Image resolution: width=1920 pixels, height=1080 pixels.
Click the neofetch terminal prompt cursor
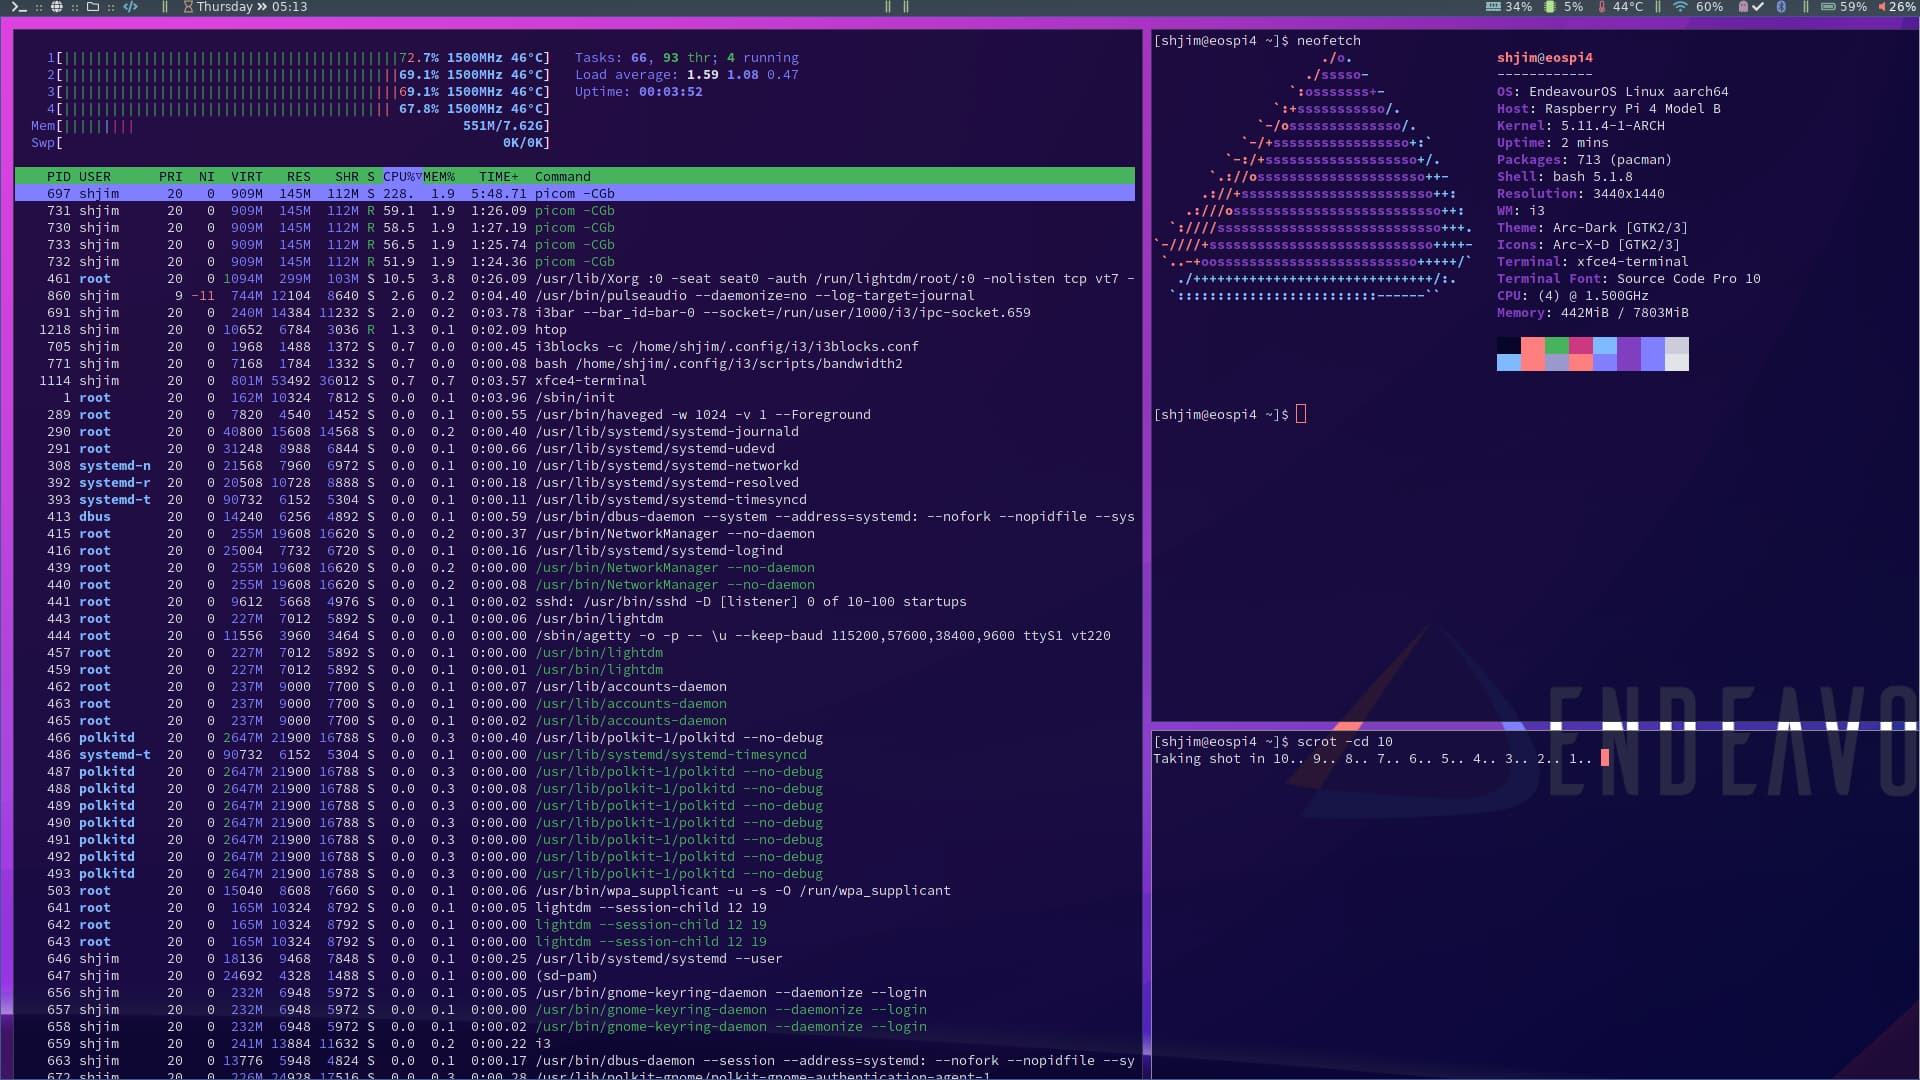[x=1301, y=414]
